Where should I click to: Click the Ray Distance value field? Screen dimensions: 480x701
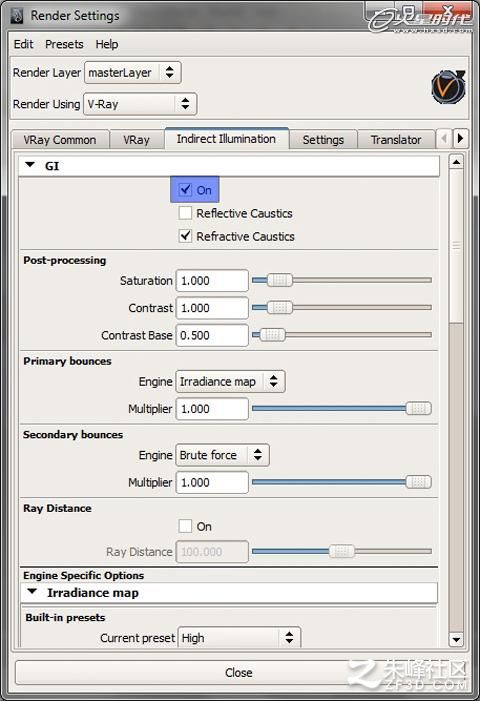tap(212, 552)
